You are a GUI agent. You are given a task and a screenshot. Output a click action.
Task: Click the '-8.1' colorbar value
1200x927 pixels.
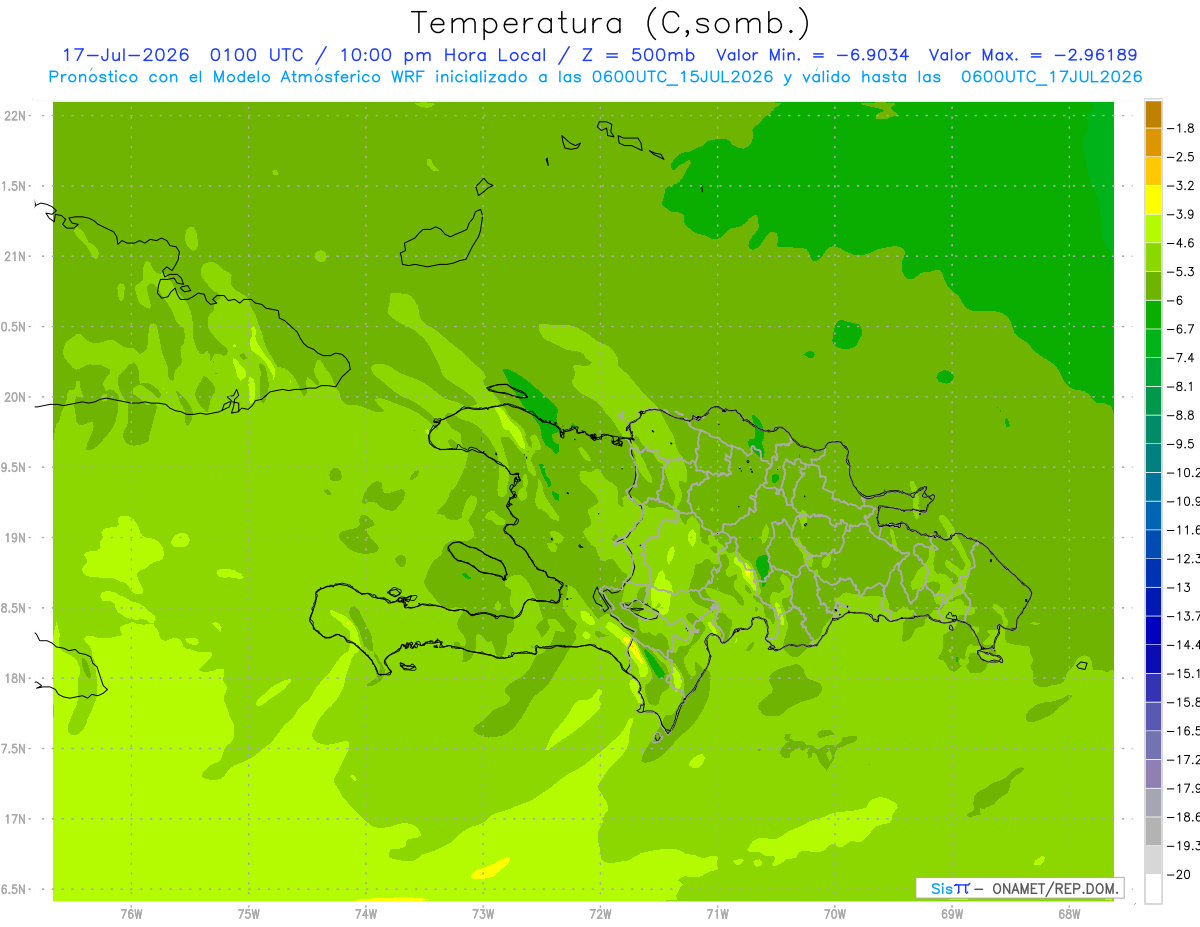tap(1181, 386)
